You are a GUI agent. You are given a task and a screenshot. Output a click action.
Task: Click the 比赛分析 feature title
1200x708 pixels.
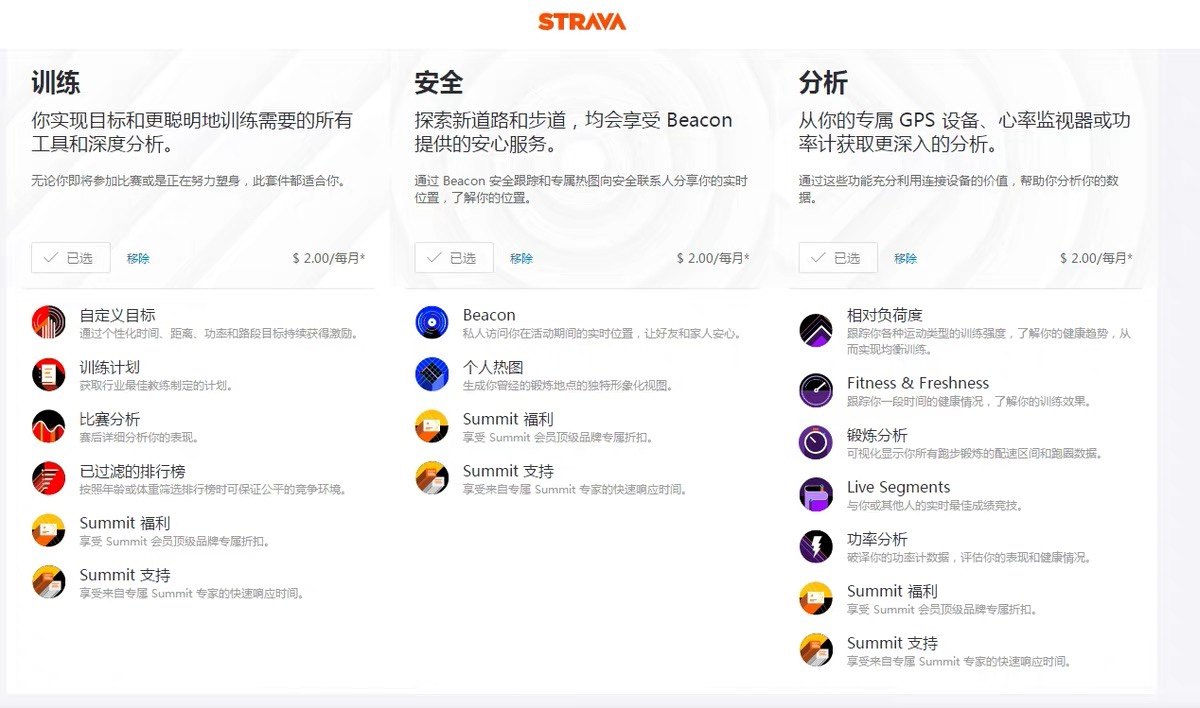110,419
